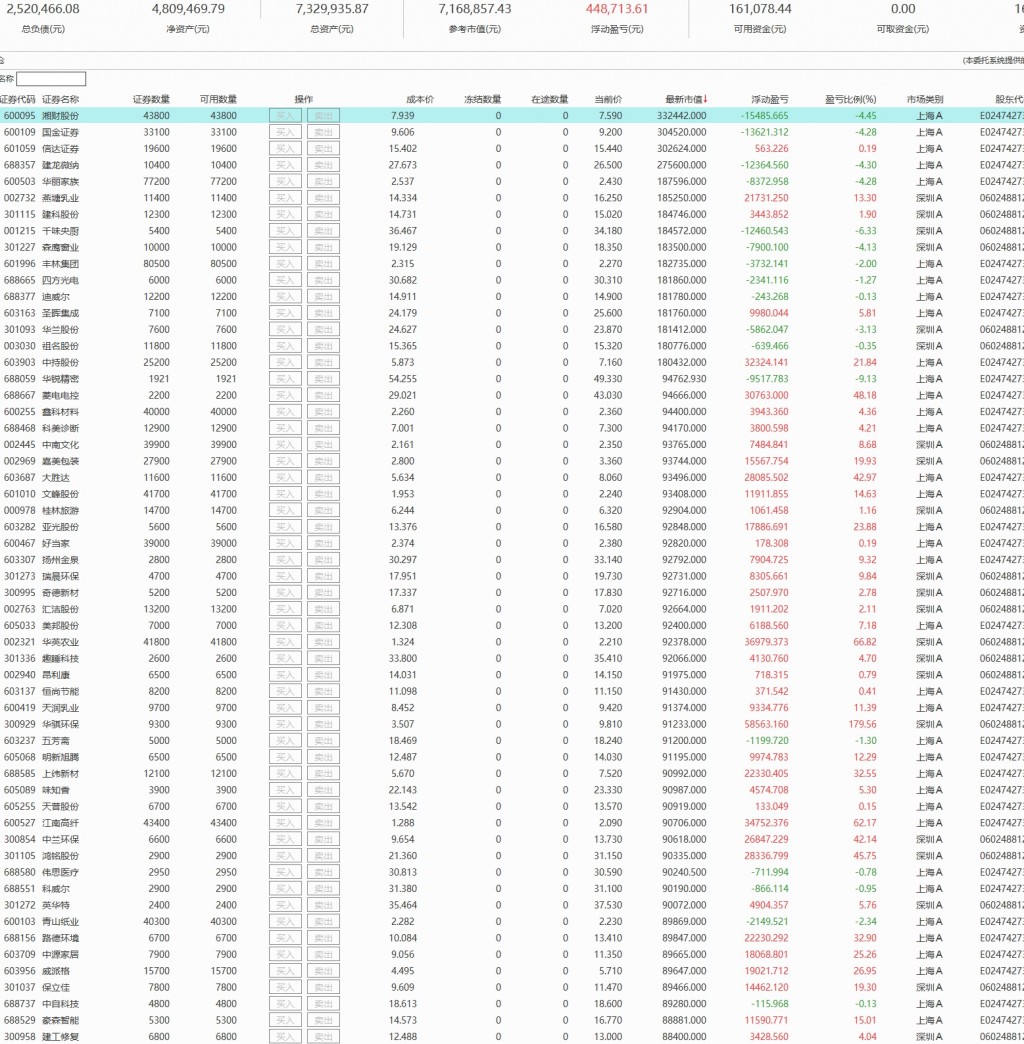Click 卖出 in the 四方光电 row

tap(324, 280)
